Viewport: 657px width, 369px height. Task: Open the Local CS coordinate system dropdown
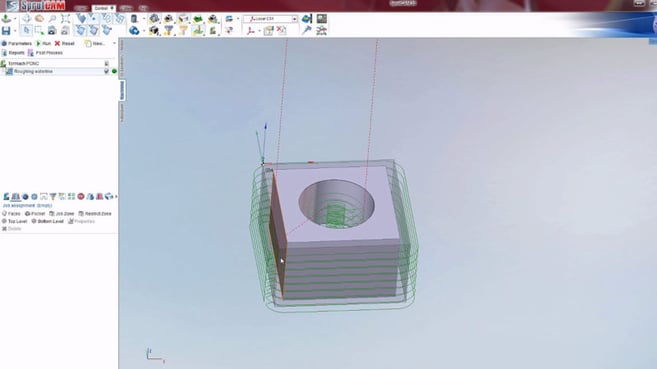(295, 19)
